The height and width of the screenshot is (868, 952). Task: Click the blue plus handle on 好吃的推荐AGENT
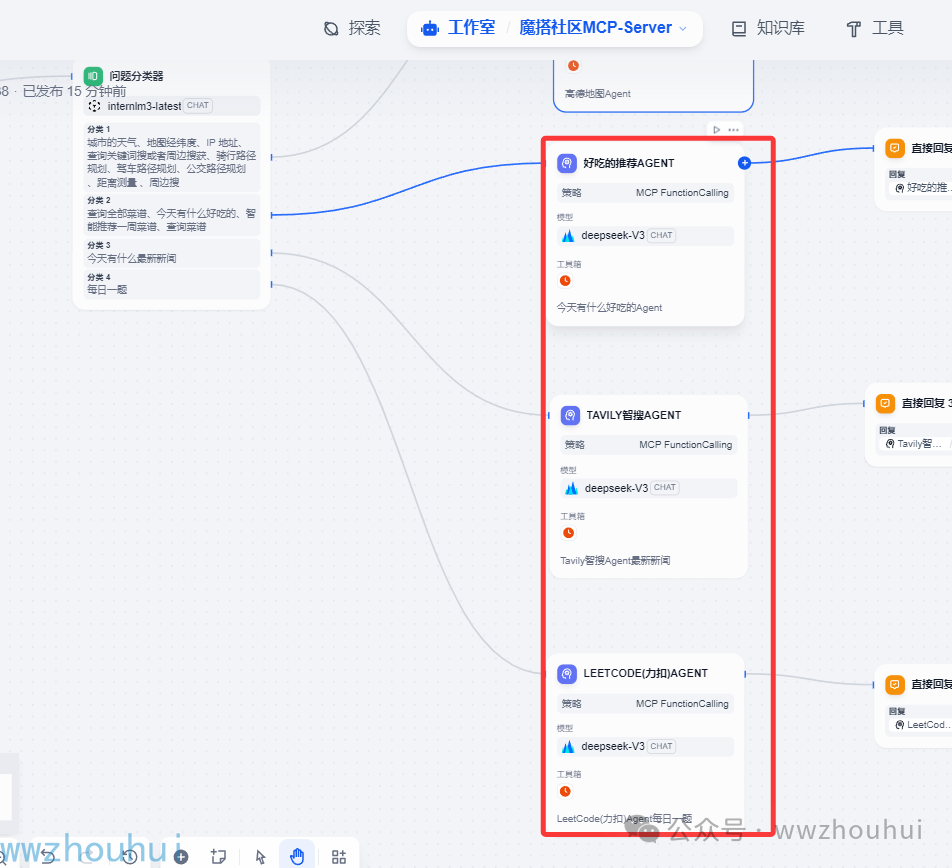coord(744,163)
